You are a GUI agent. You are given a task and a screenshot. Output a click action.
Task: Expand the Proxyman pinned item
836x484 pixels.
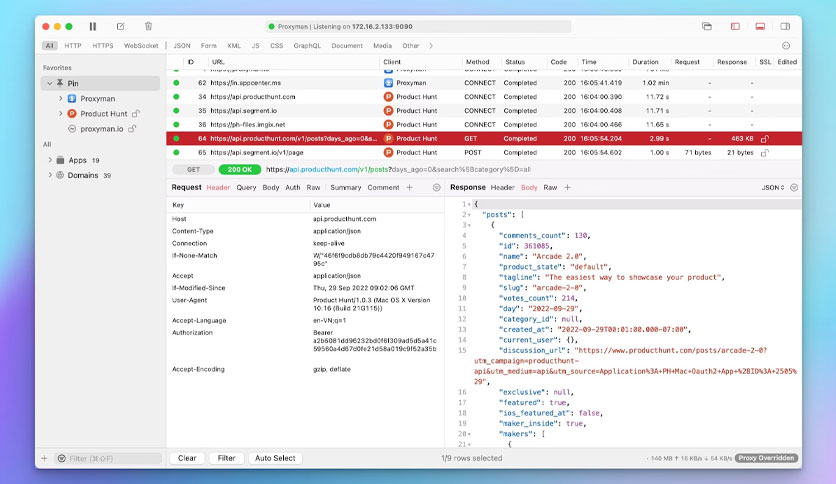[60, 99]
